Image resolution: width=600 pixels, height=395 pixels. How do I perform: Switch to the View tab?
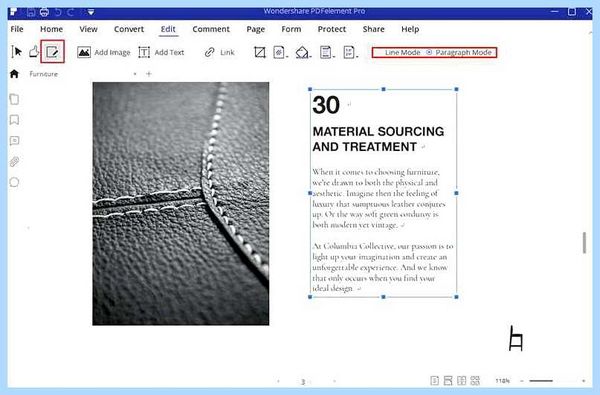click(88, 29)
